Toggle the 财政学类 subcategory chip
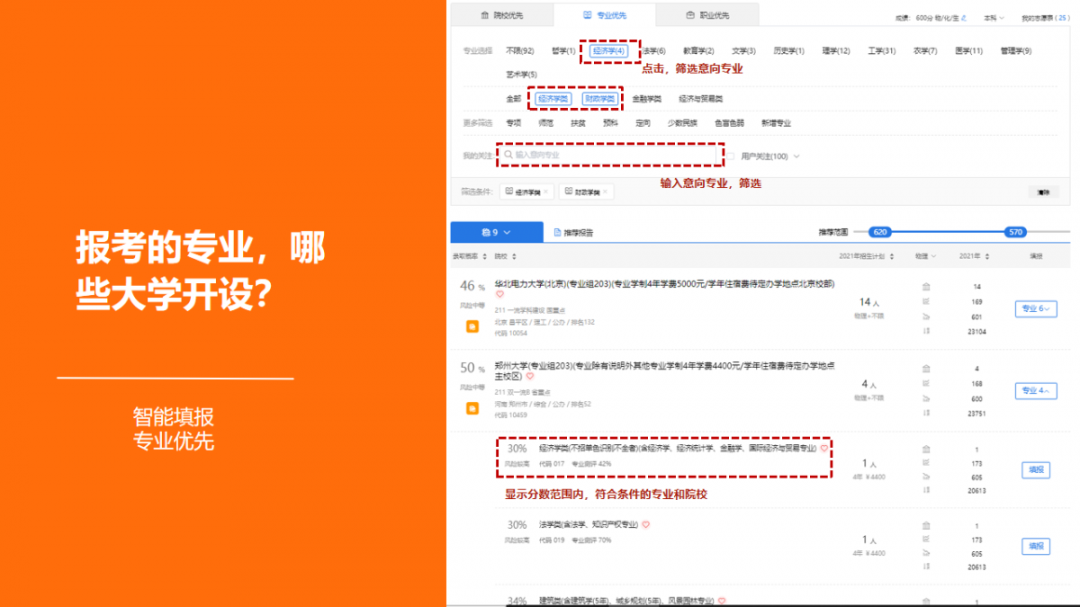 (599, 99)
